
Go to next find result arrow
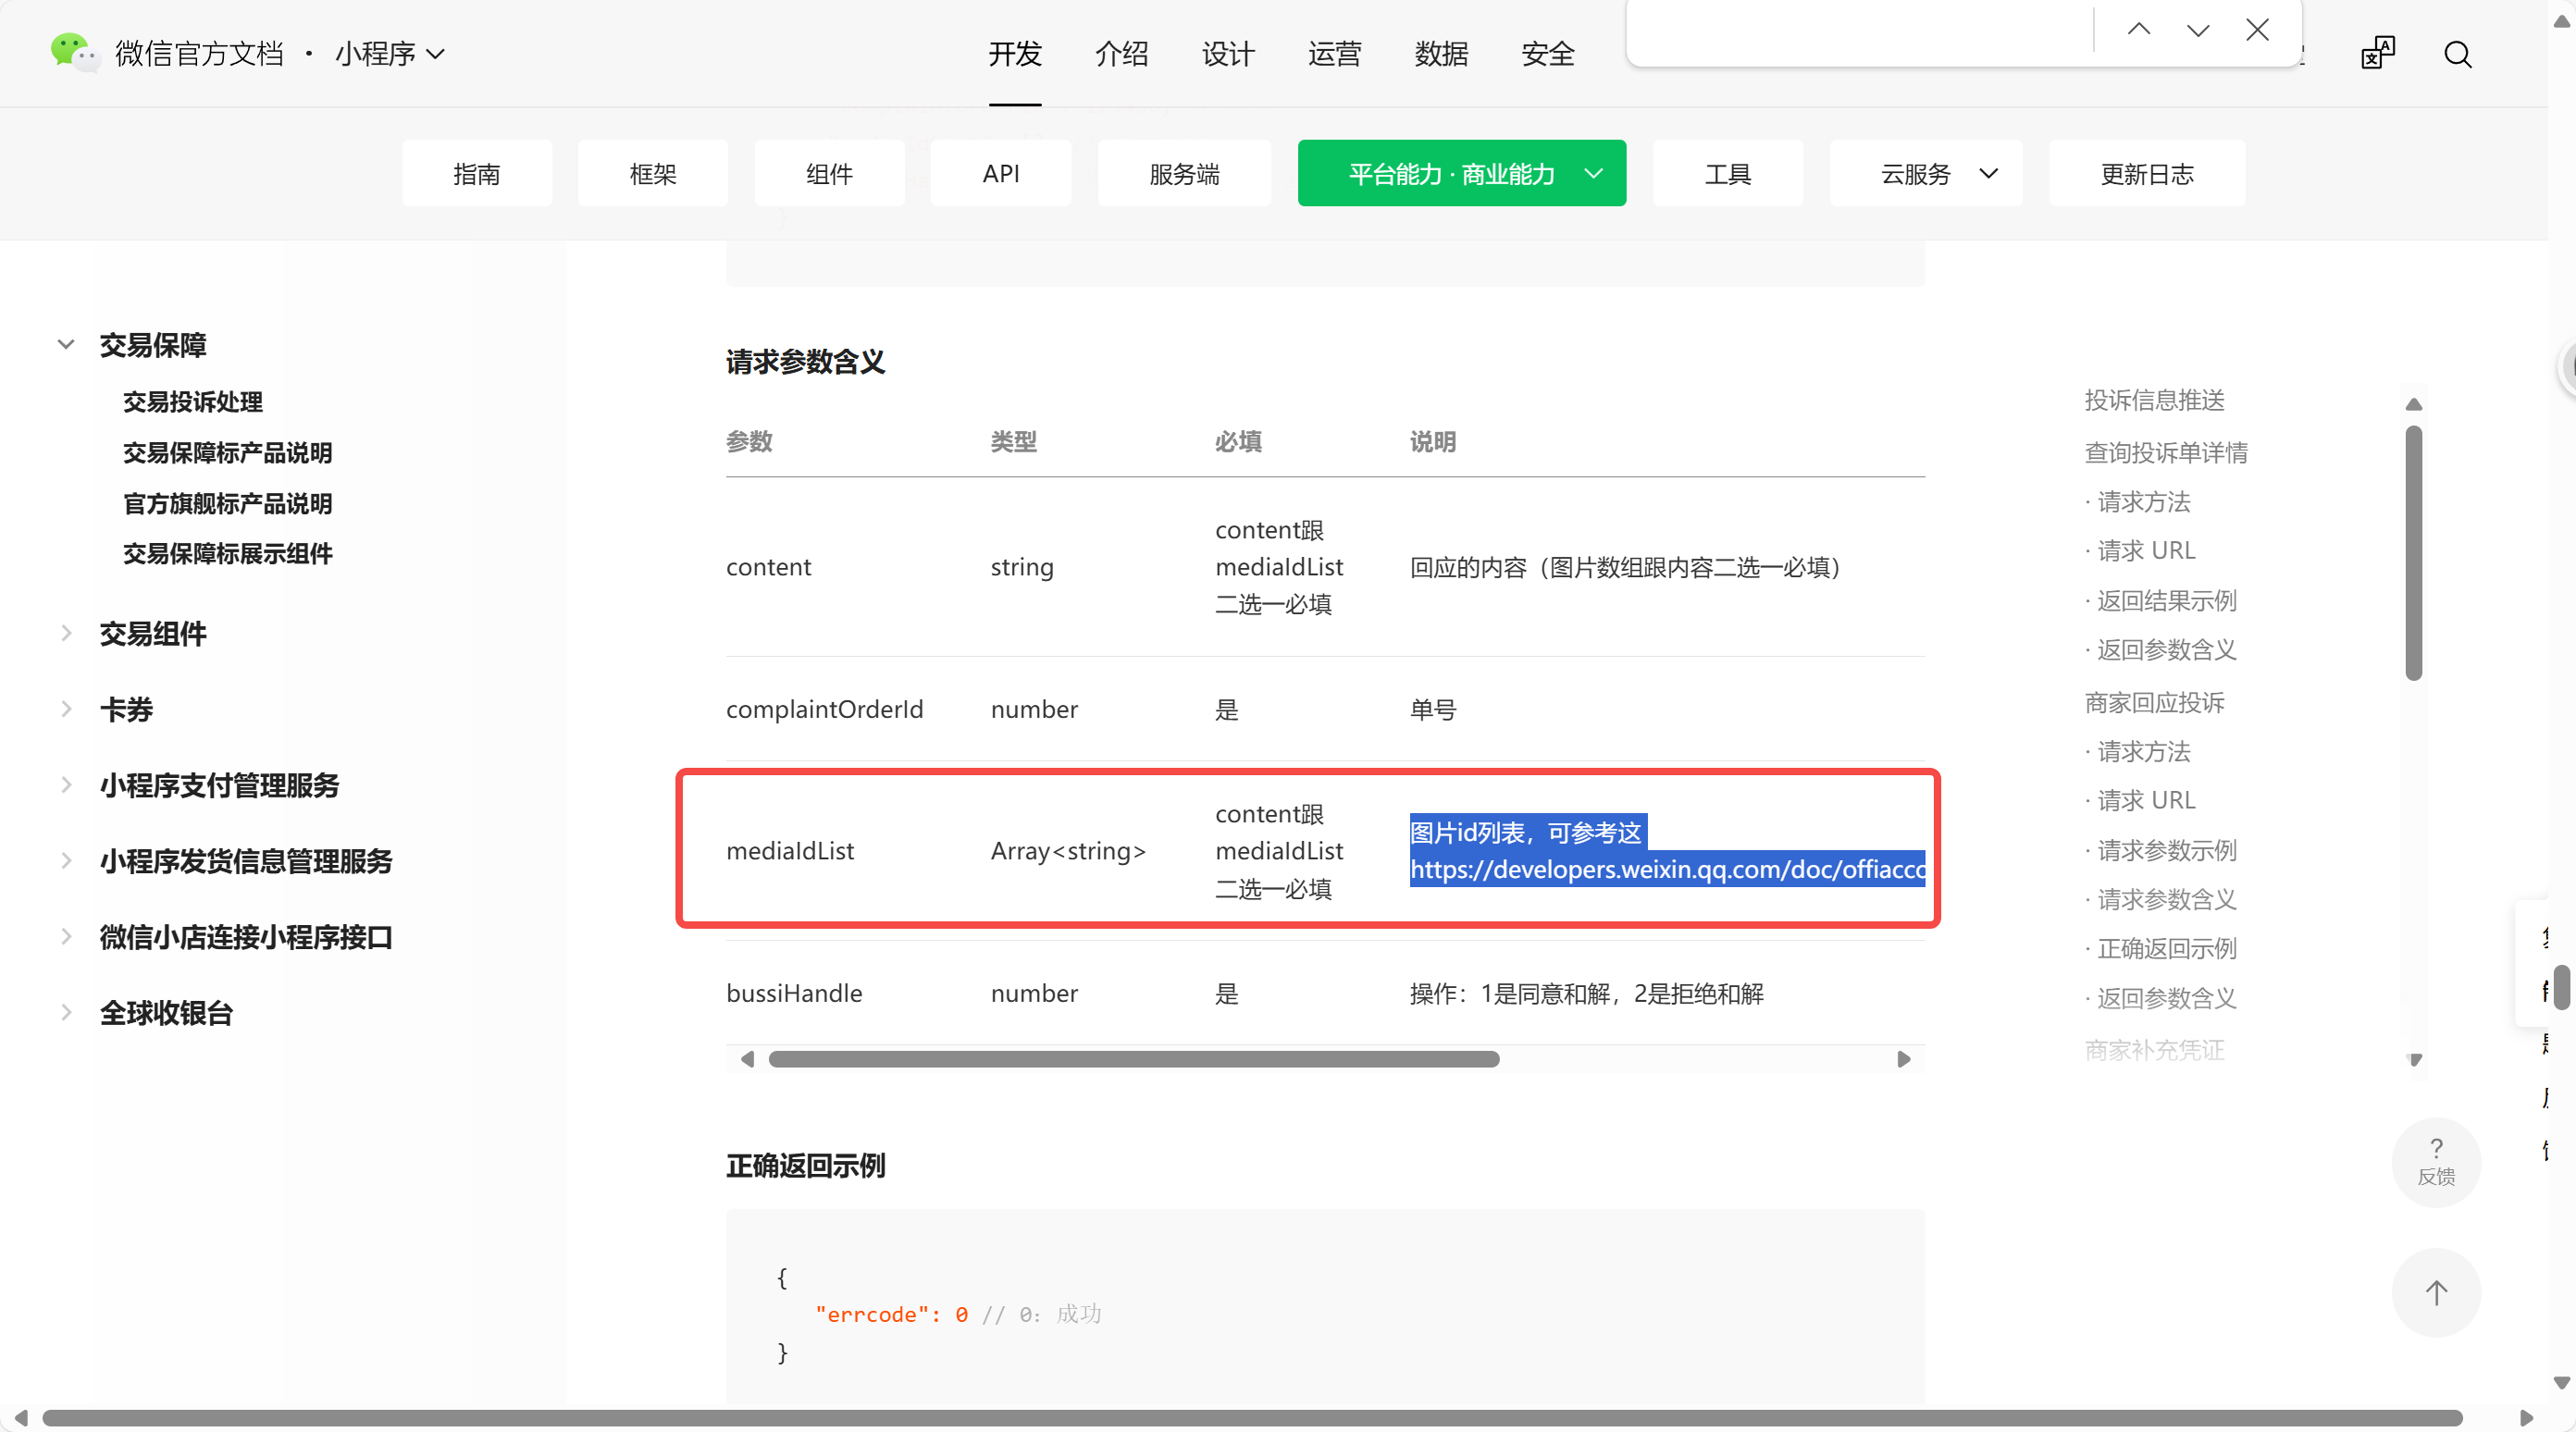[x=2197, y=30]
